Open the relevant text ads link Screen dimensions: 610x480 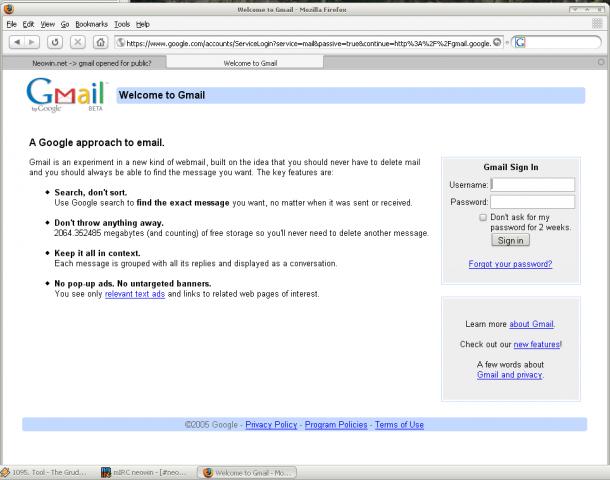tap(135, 294)
